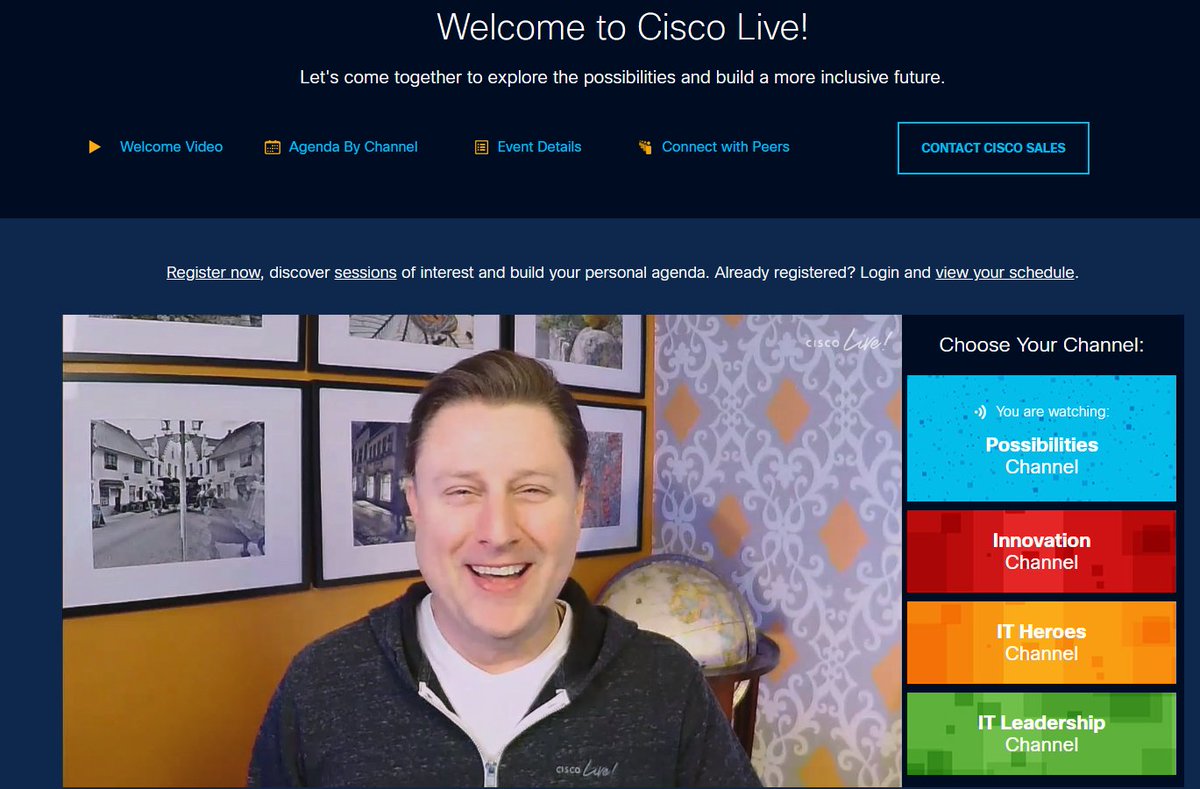This screenshot has height=789, width=1200.
Task: Click the play icon beside Welcome Video
Action: (x=95, y=147)
